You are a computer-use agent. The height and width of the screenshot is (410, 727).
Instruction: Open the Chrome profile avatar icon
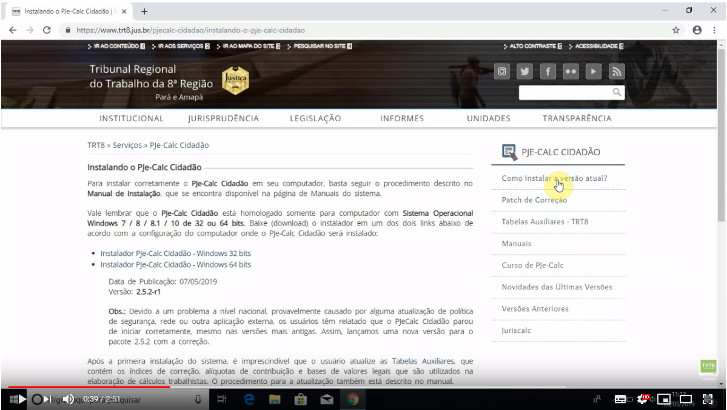[x=697, y=30]
